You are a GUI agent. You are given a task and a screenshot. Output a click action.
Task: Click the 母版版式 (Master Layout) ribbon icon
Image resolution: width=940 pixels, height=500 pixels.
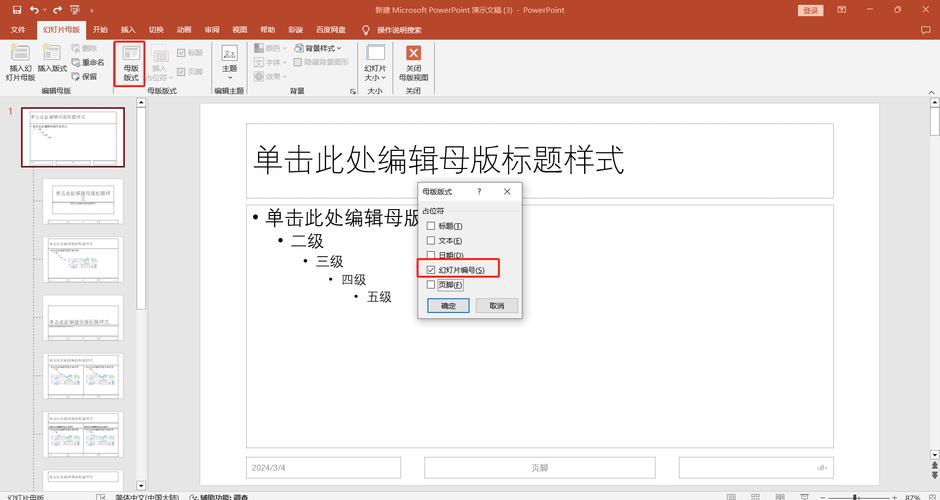pos(130,62)
